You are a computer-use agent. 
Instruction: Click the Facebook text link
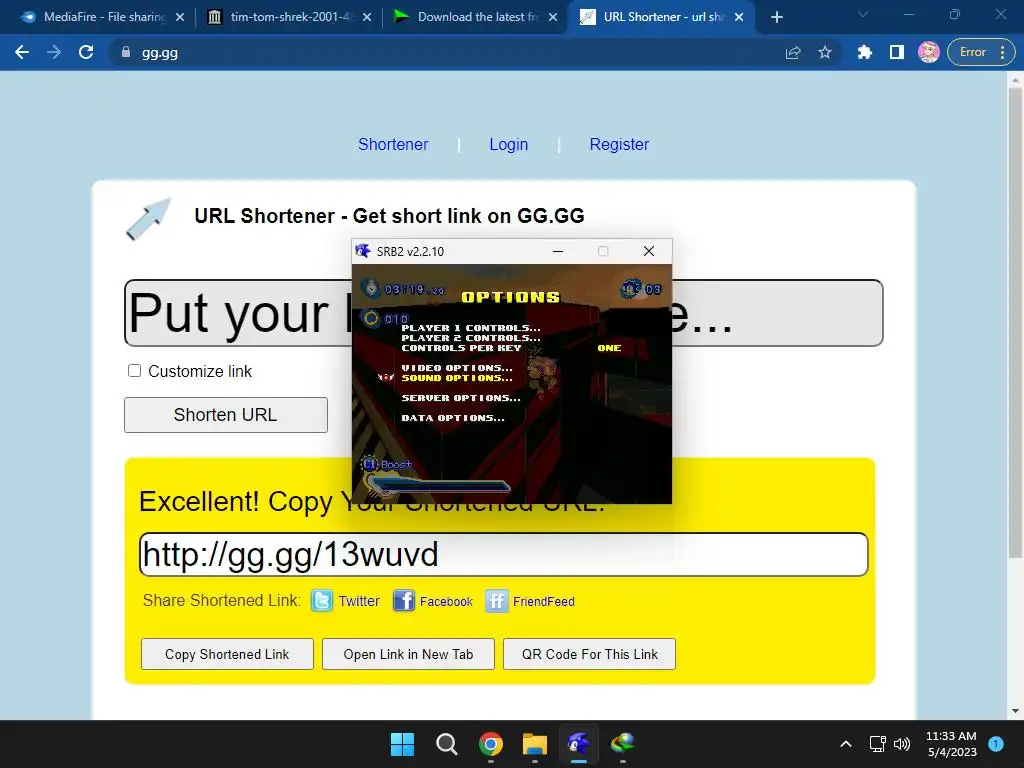tap(446, 601)
